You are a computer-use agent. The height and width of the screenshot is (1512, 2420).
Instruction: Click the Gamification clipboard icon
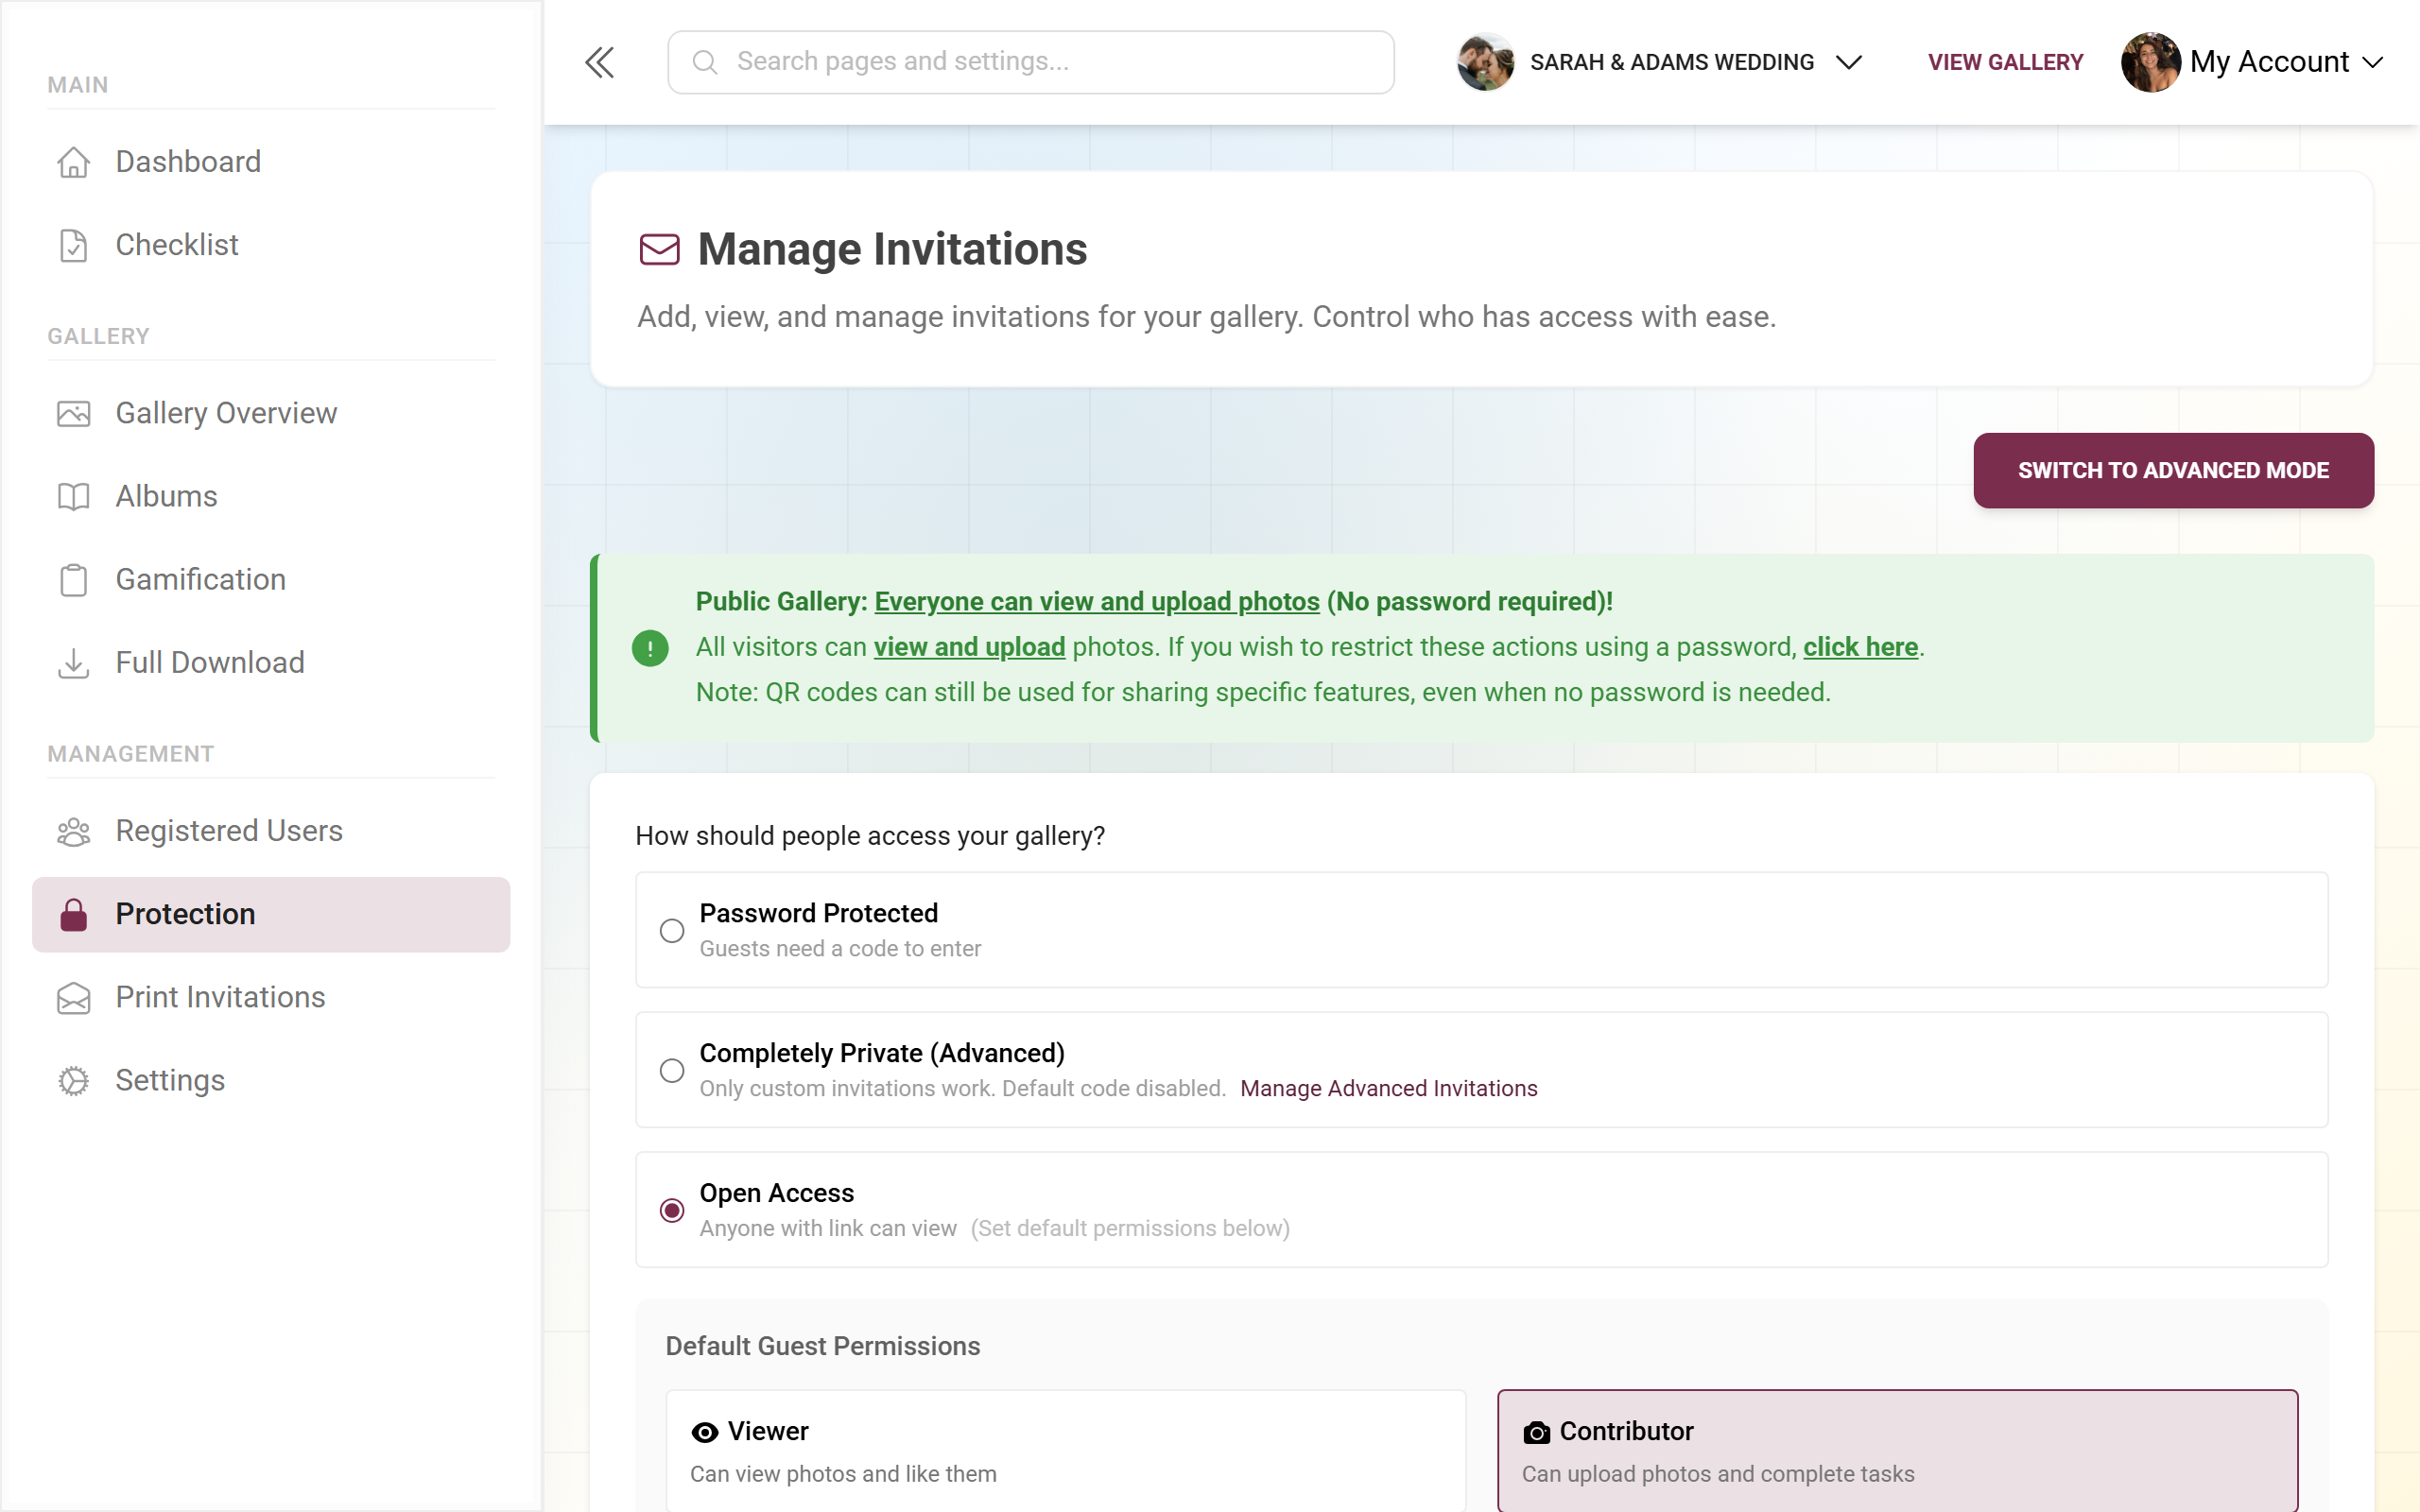(73, 580)
